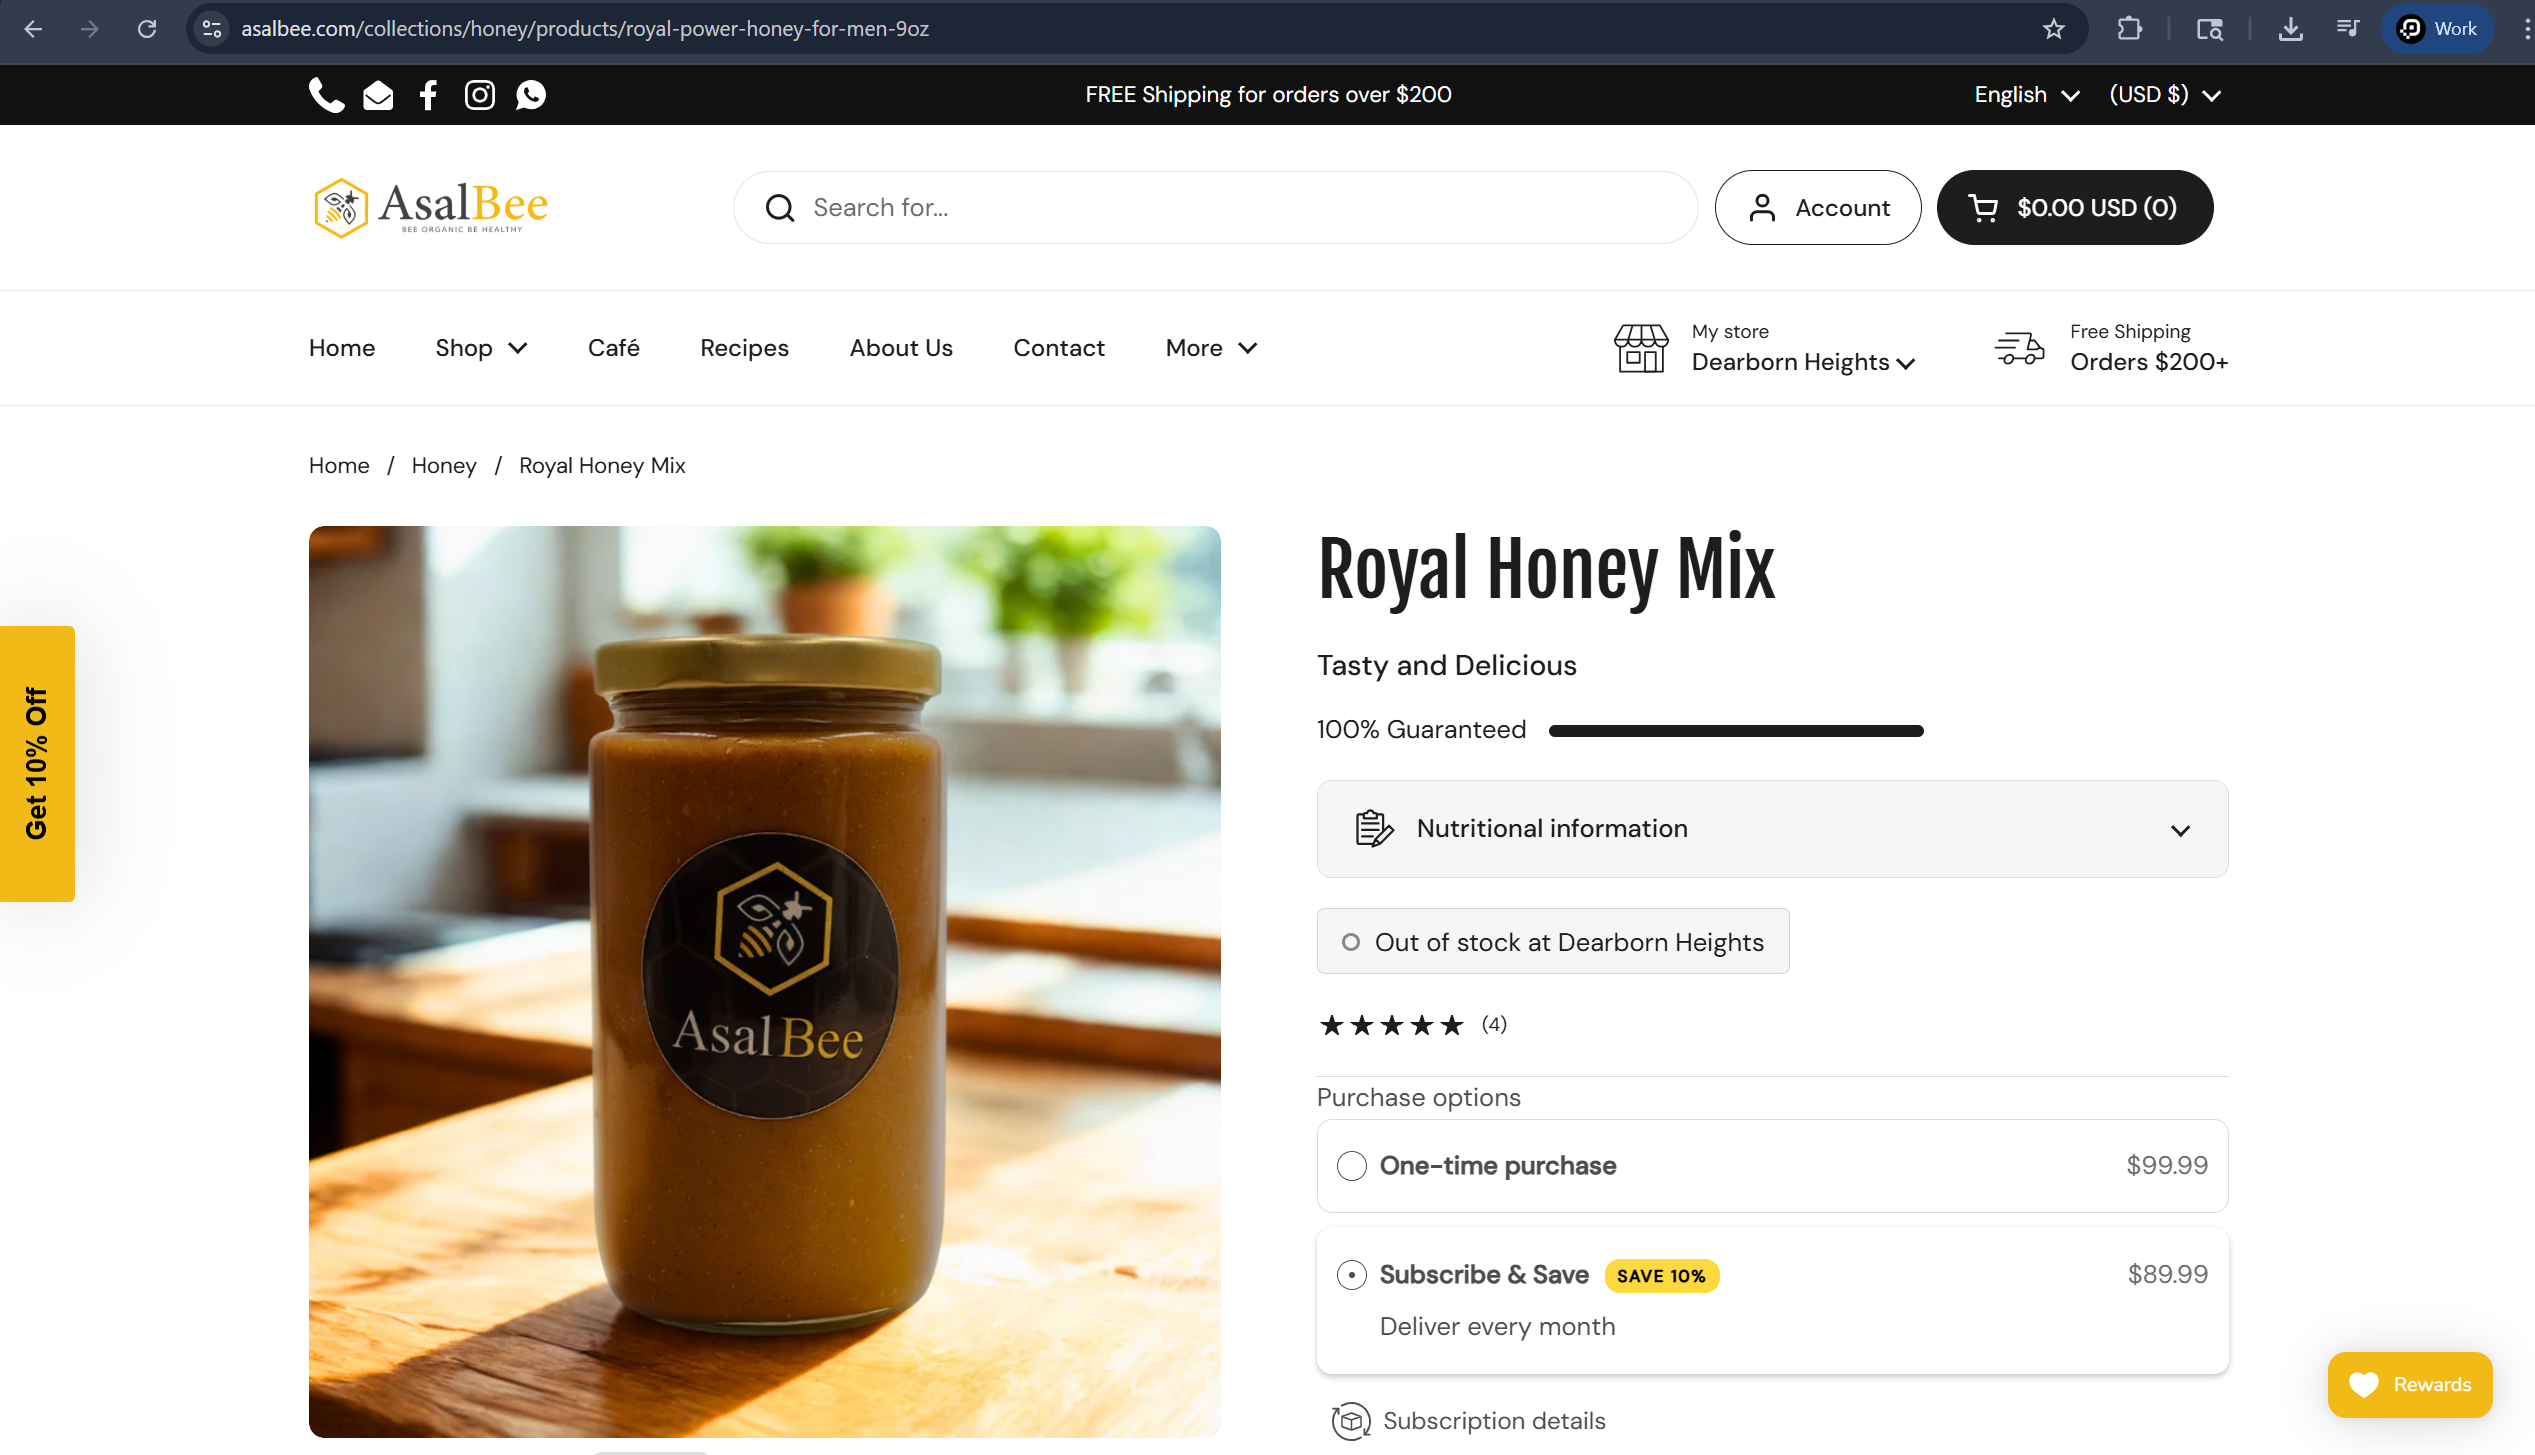Open the About Us page
2535x1455 pixels.
901,348
